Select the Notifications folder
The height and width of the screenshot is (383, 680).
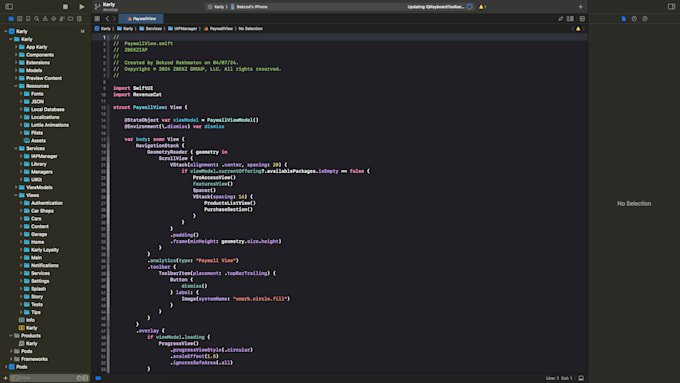coord(41,265)
